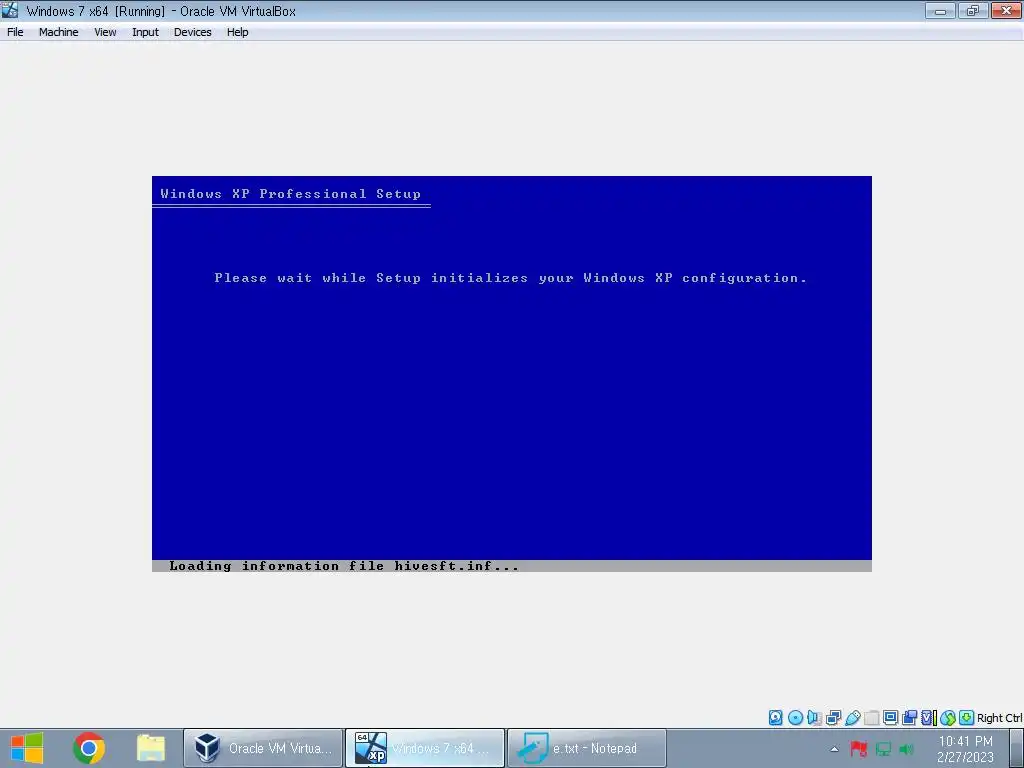Click the USB devices status icon

(x=852, y=718)
